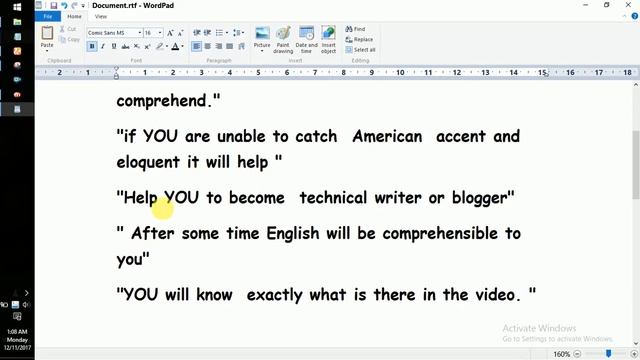Switch to the Home tab
640x360 pixels.
pyautogui.click(x=74, y=17)
